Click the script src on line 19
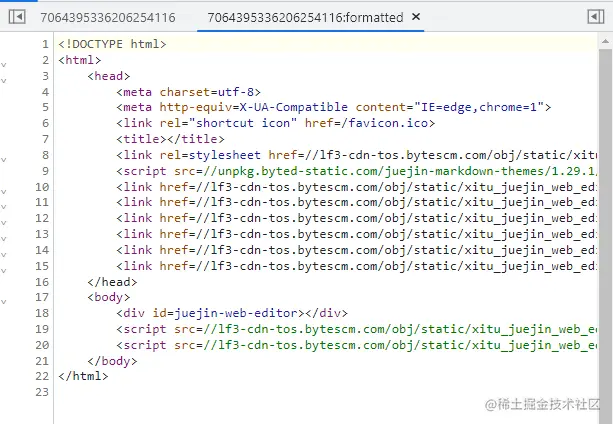The height and width of the screenshot is (424, 613). point(357,329)
